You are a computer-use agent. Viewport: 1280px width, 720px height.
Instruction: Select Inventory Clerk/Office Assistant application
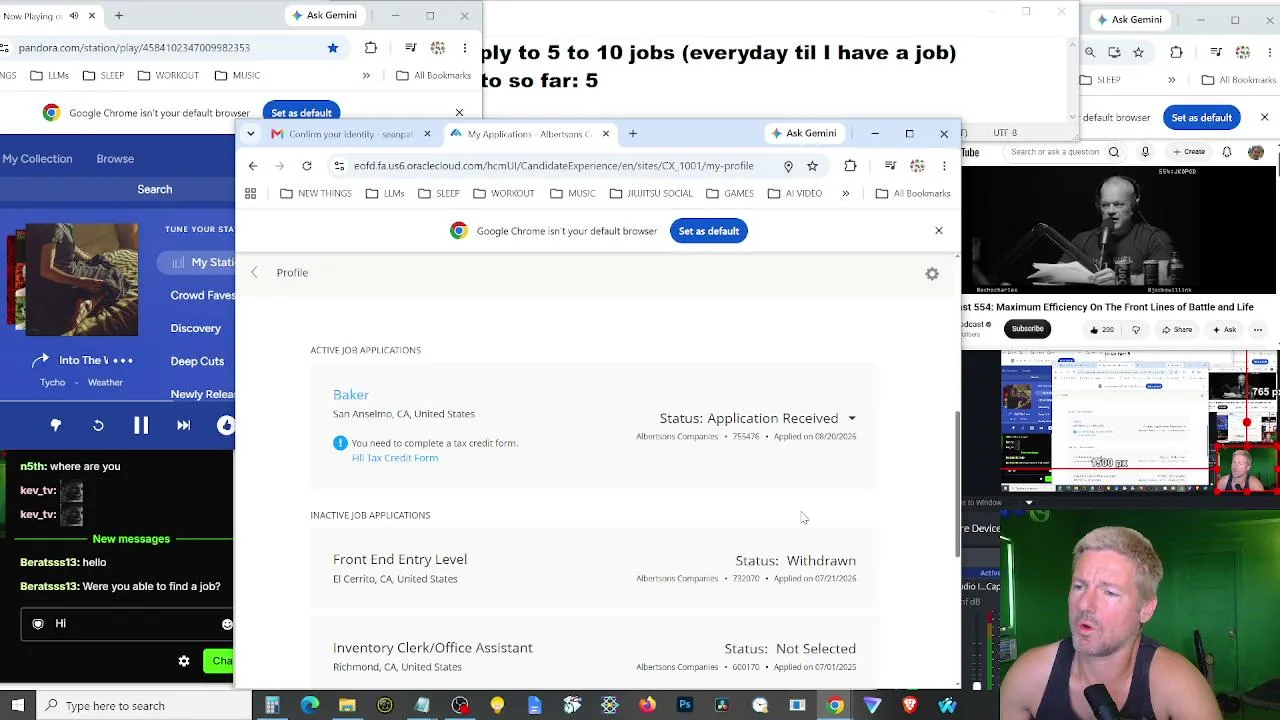433,648
